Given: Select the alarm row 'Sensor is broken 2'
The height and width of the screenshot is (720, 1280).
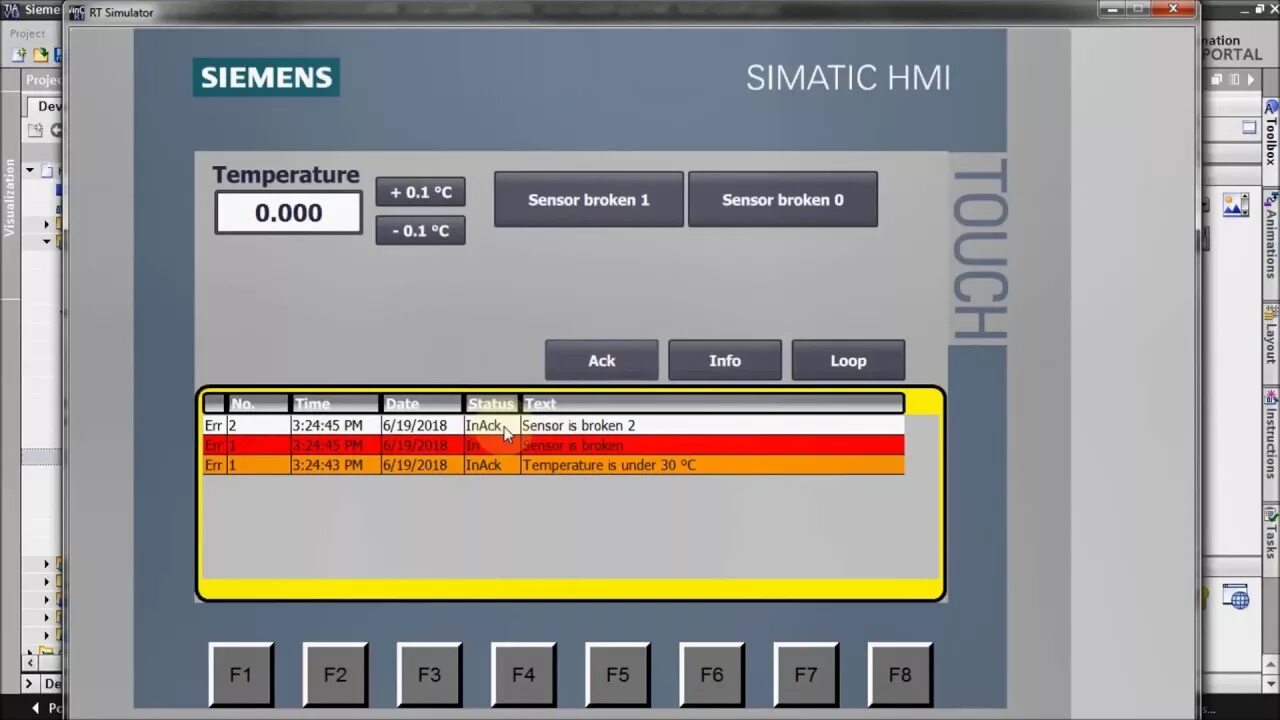Looking at the screenshot, I should point(553,425).
